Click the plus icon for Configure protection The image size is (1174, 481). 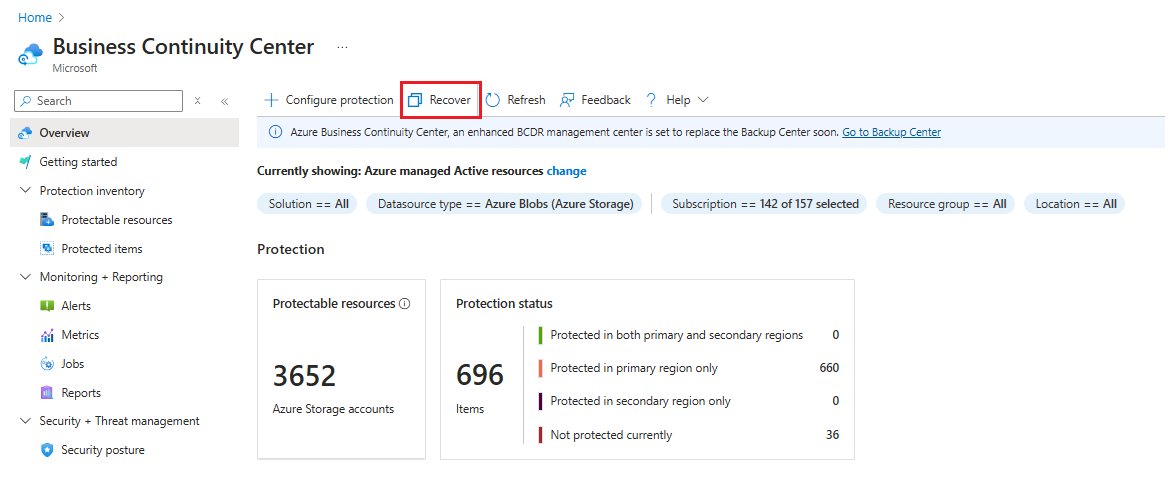[x=272, y=100]
